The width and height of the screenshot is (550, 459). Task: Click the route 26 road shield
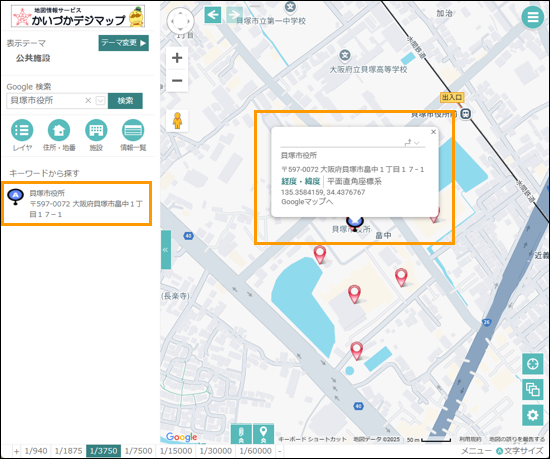(x=486, y=322)
